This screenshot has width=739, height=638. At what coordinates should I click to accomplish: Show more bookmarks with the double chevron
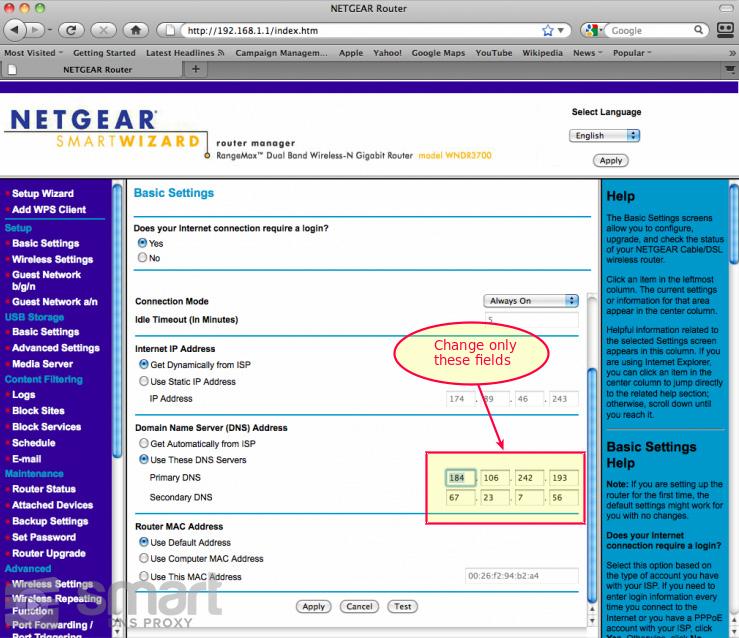pyautogui.click(x=732, y=53)
